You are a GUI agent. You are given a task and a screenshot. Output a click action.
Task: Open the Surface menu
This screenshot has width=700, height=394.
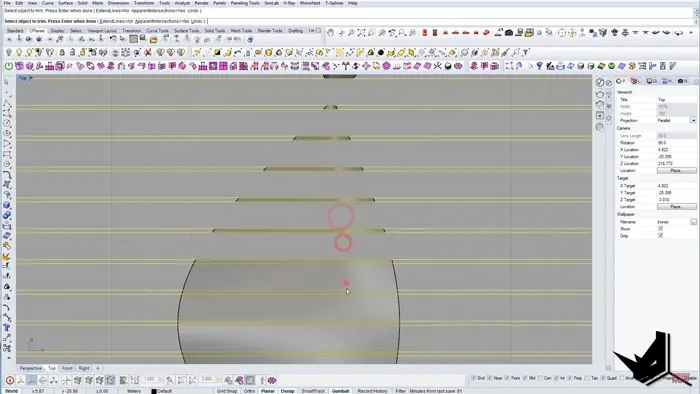pos(65,3)
